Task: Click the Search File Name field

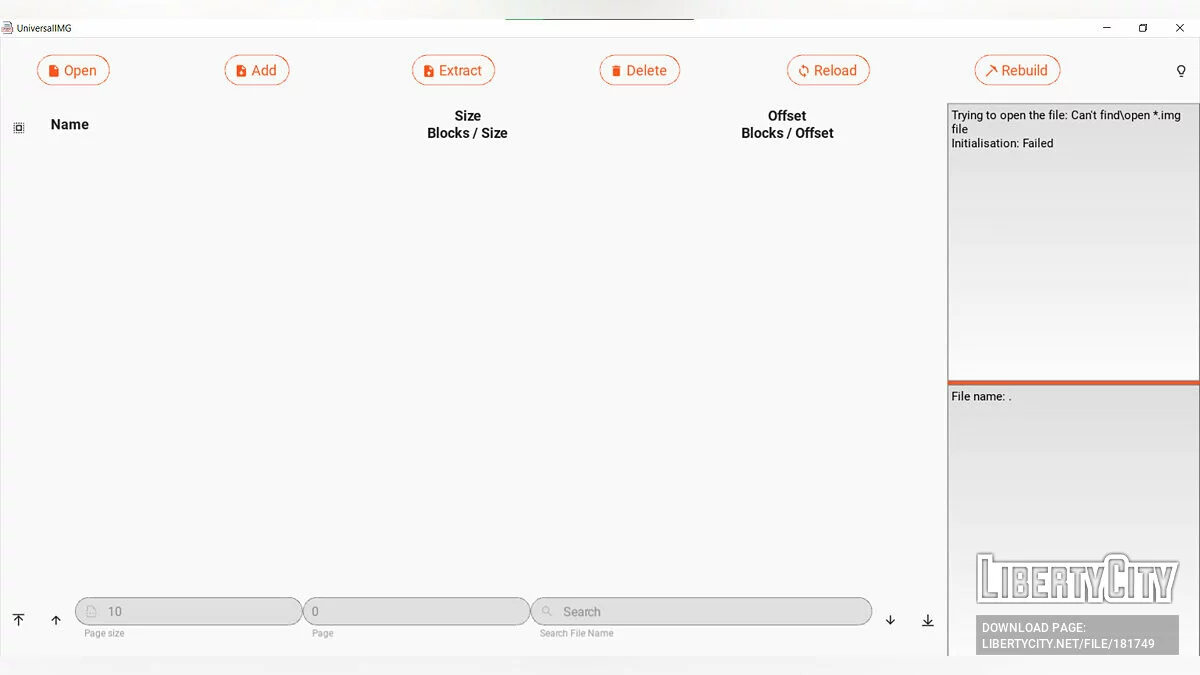Action: tap(710, 611)
